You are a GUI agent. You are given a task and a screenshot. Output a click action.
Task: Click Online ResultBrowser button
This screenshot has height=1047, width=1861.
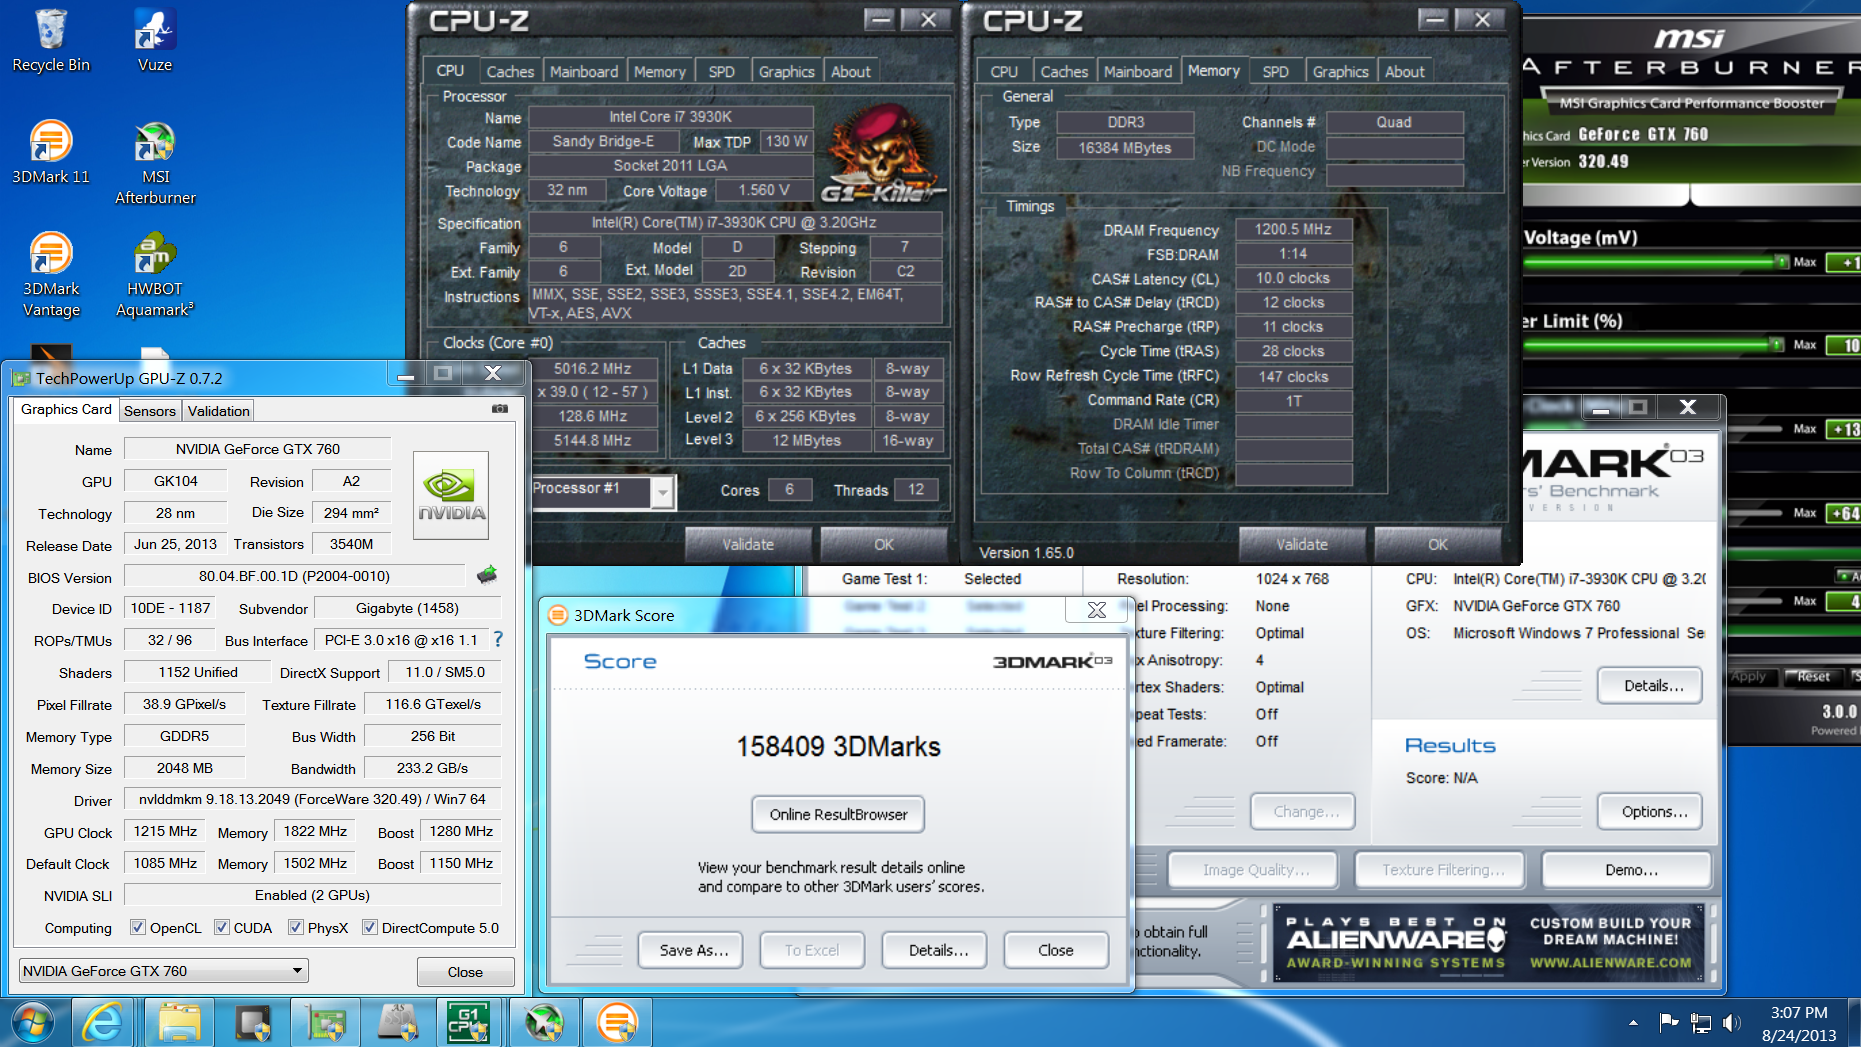[x=838, y=814]
